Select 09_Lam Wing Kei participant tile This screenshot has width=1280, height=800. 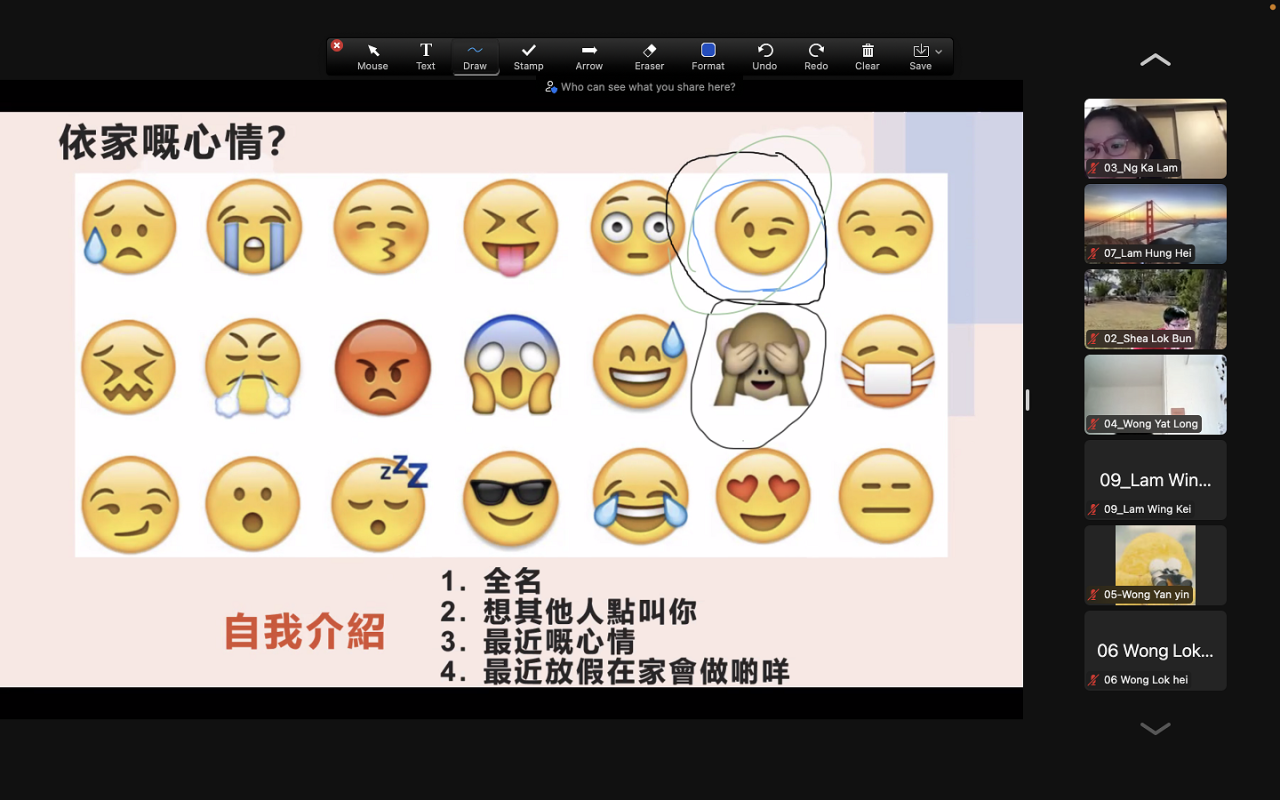1155,480
